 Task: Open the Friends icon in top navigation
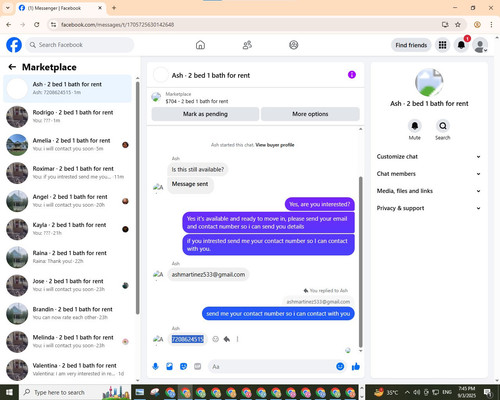pyautogui.click(x=247, y=45)
